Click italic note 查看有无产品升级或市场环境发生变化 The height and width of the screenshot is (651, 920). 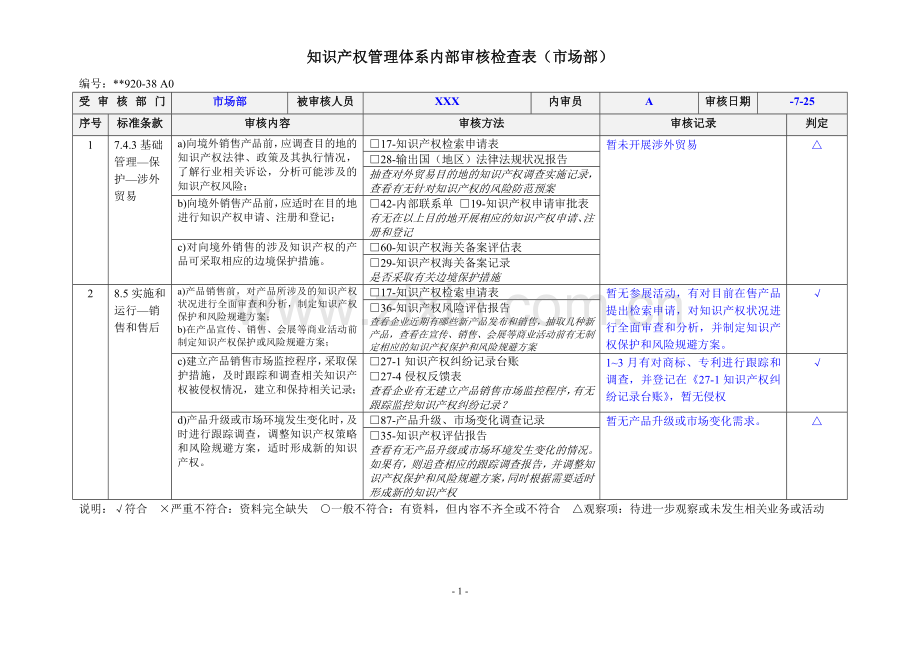click(x=481, y=471)
